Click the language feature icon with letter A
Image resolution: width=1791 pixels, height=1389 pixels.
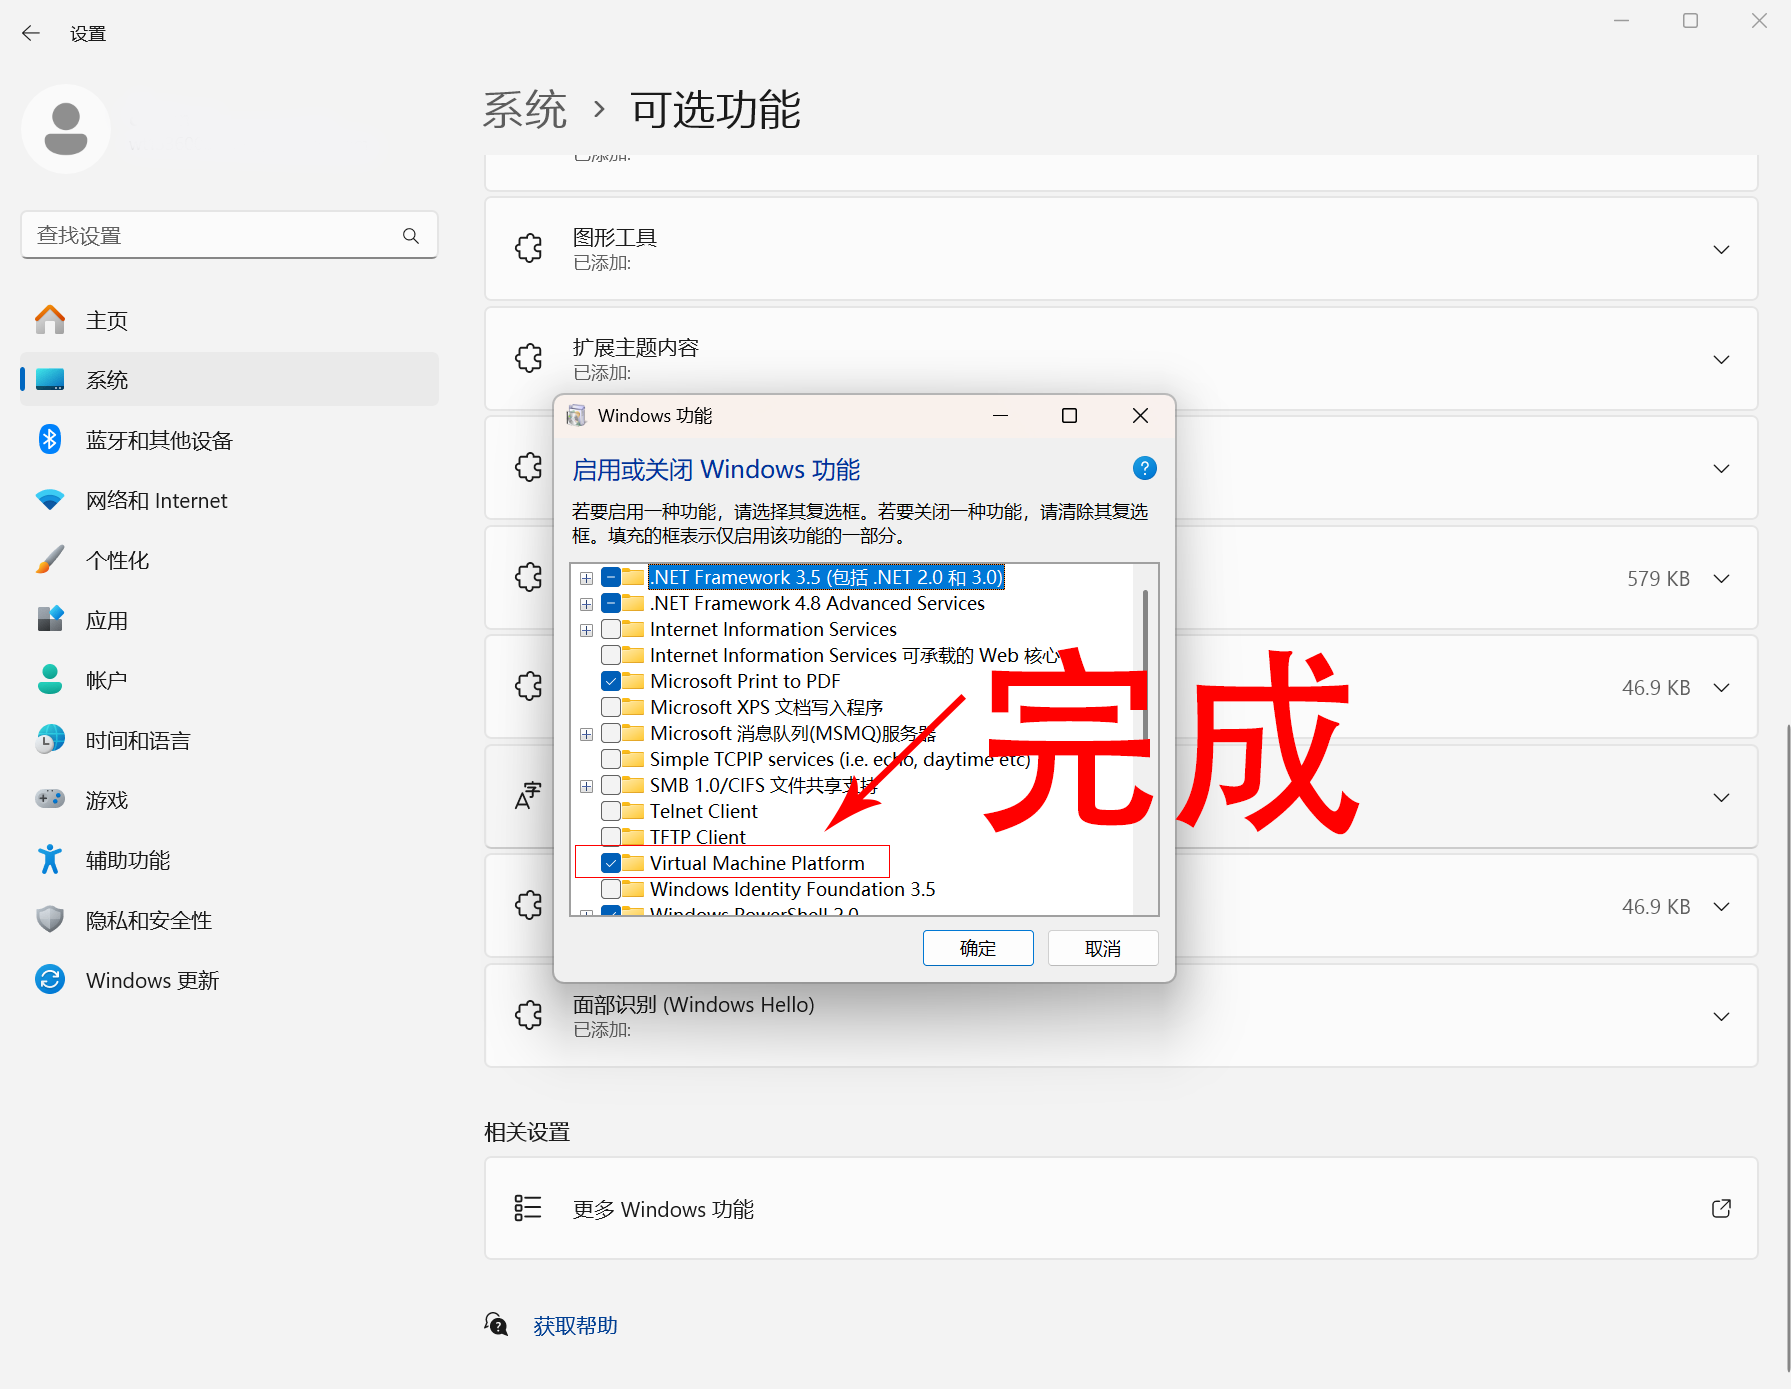(x=528, y=797)
